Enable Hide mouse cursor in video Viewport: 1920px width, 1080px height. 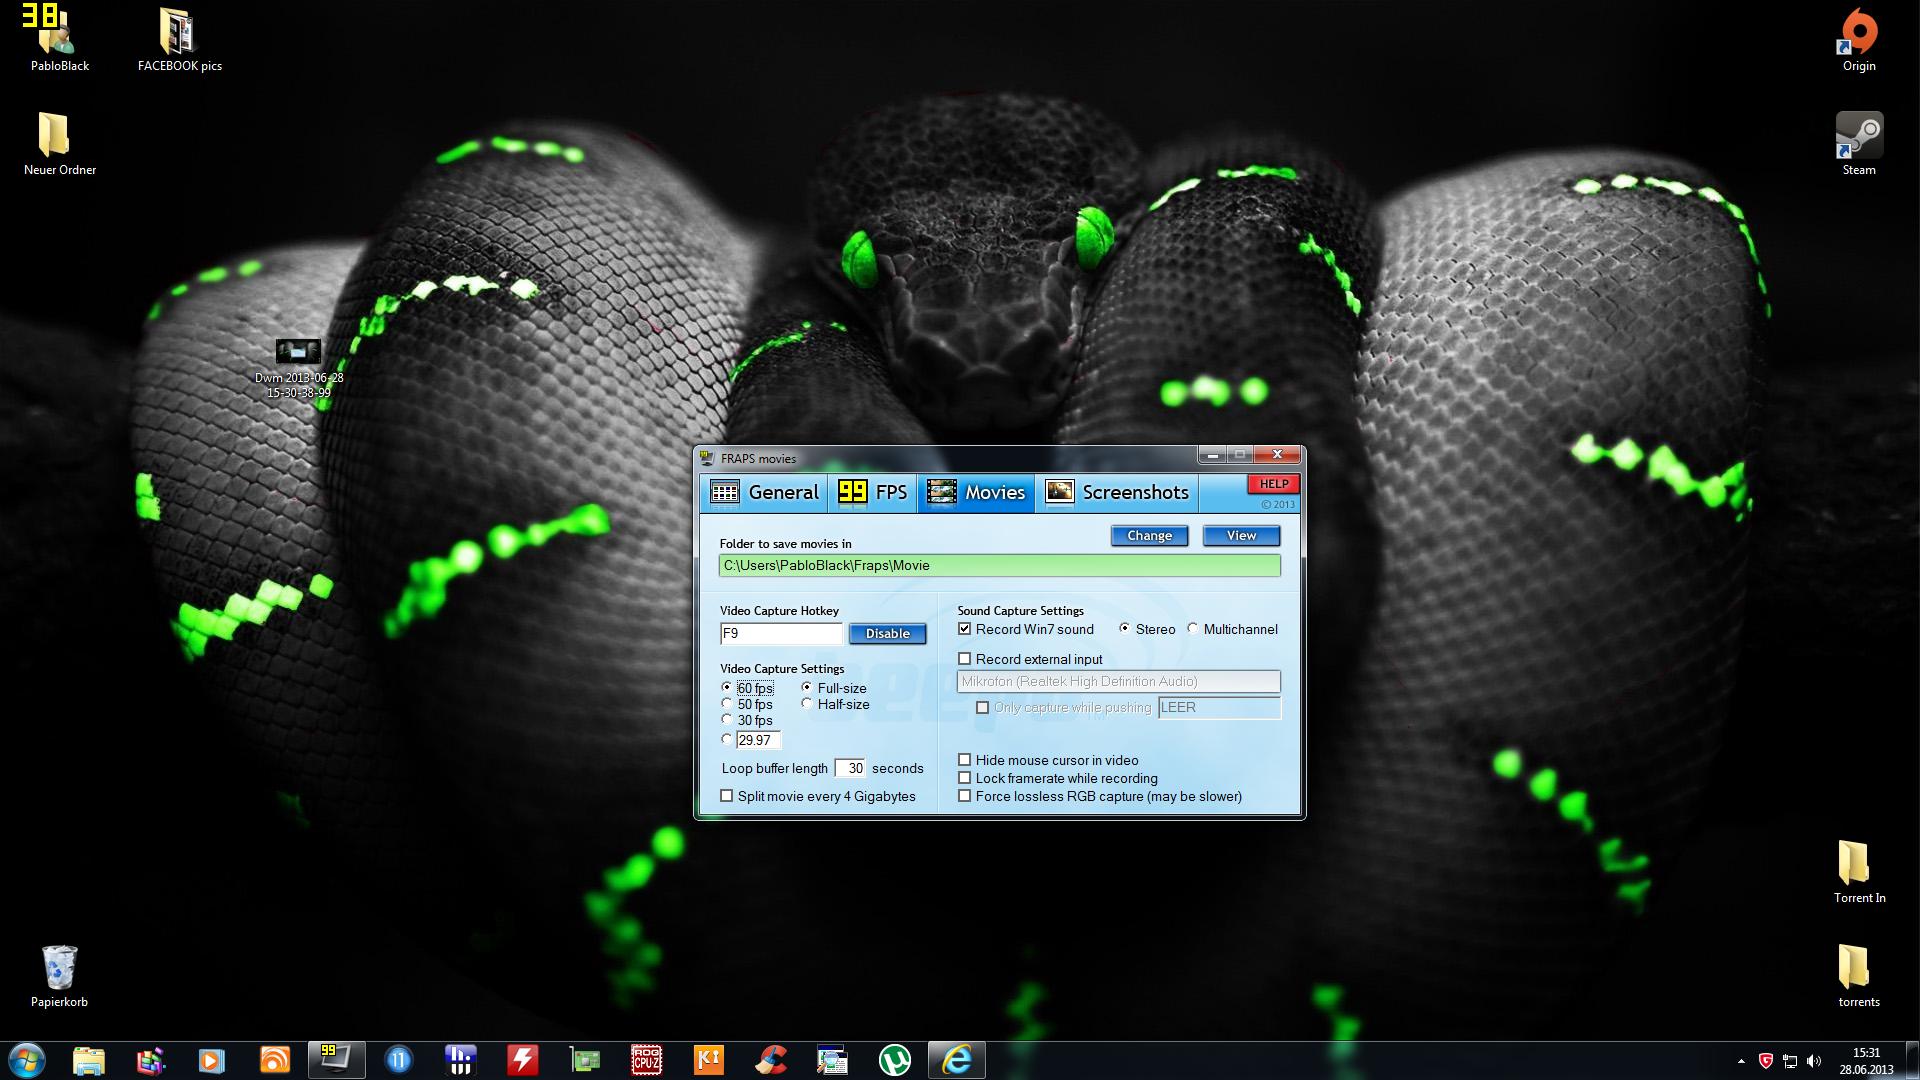[965, 760]
